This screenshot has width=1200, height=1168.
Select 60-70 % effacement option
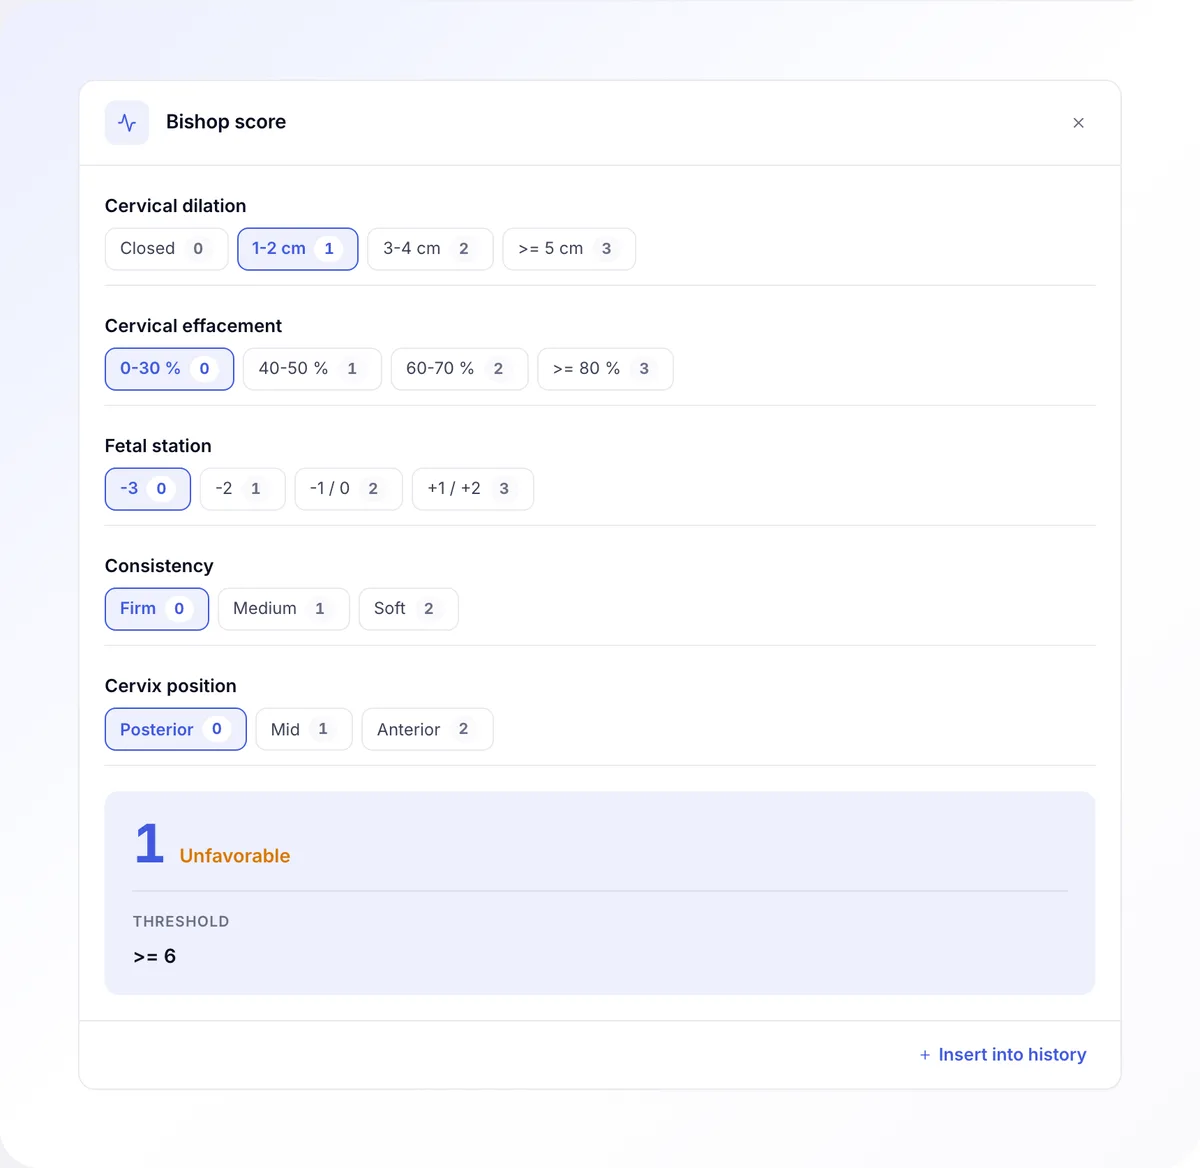point(459,369)
